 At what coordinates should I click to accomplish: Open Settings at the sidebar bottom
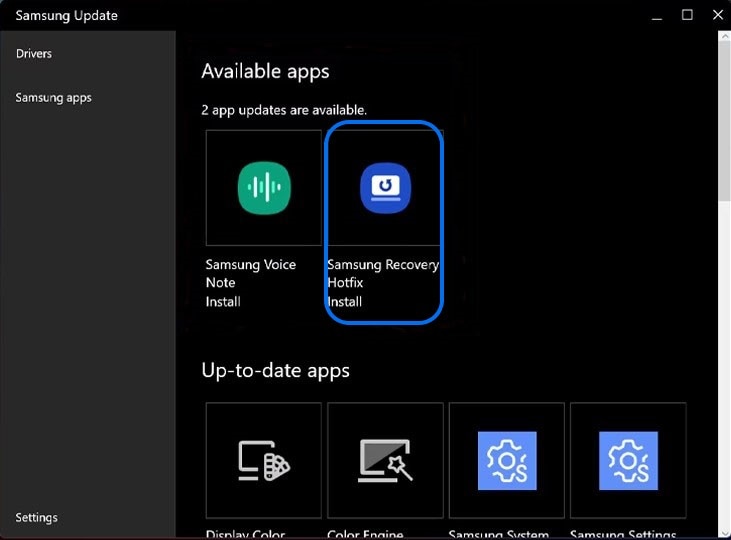37,517
